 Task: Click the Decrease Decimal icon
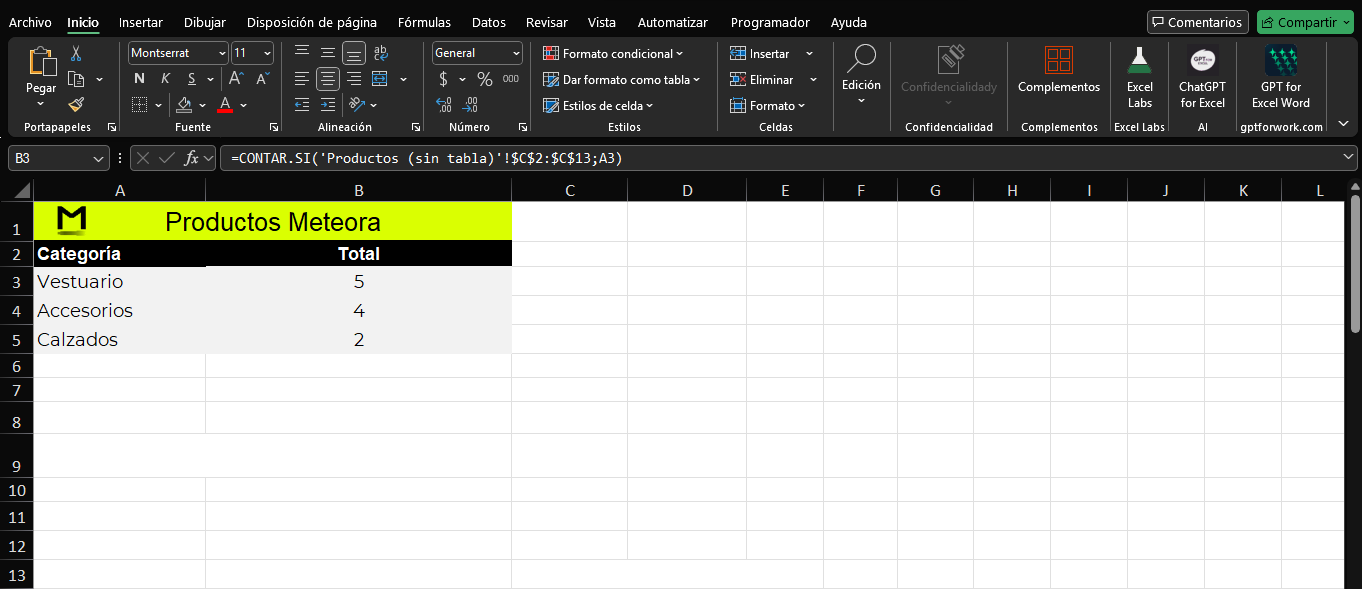[470, 104]
